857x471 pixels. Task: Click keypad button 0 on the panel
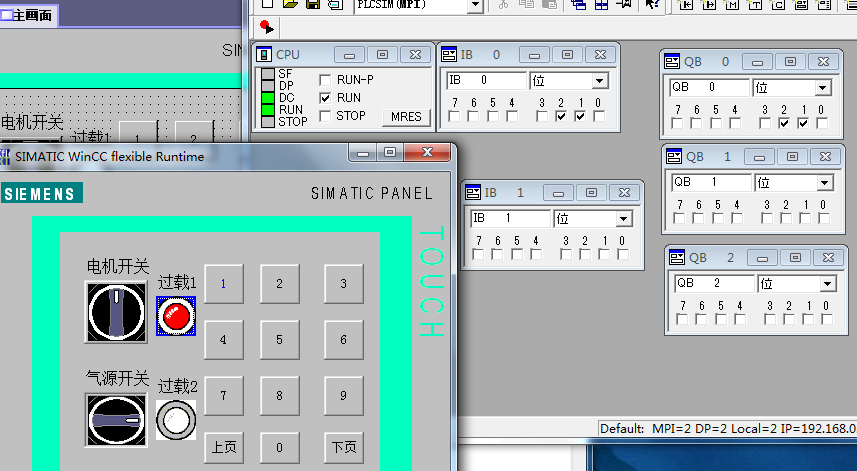click(279, 448)
